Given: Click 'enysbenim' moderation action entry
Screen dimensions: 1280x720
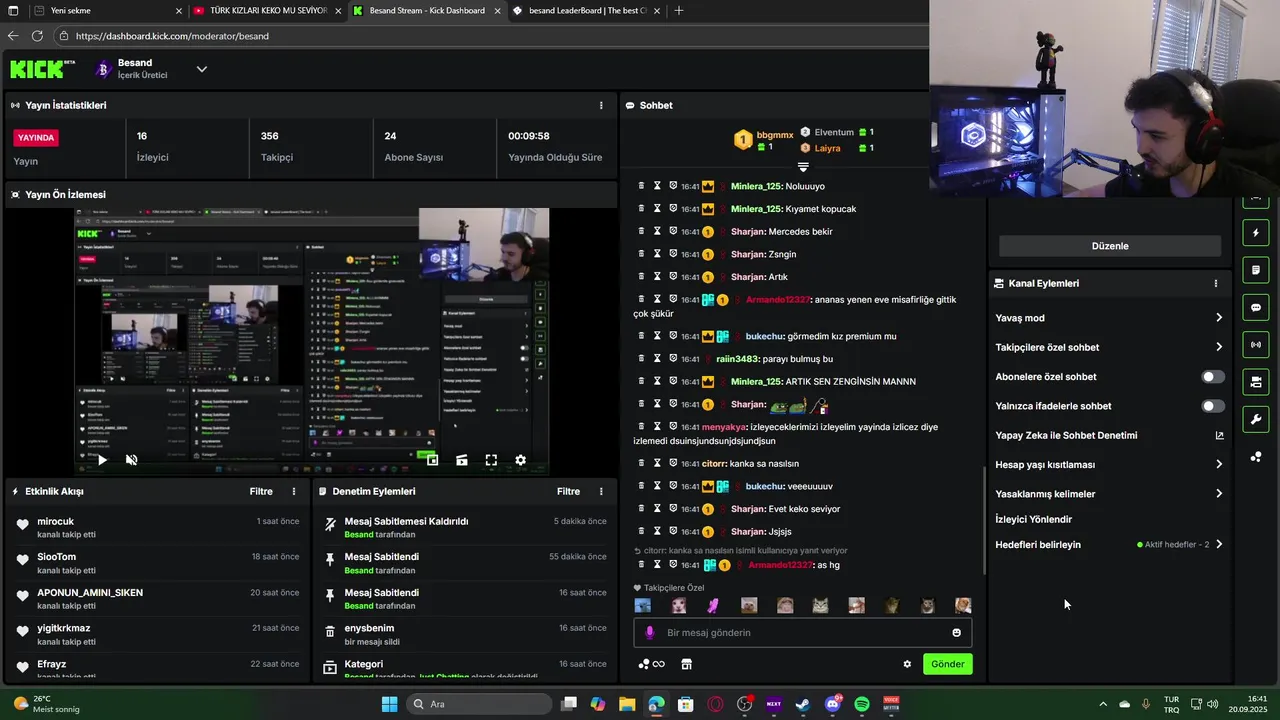Looking at the screenshot, I should pyautogui.click(x=465, y=634).
